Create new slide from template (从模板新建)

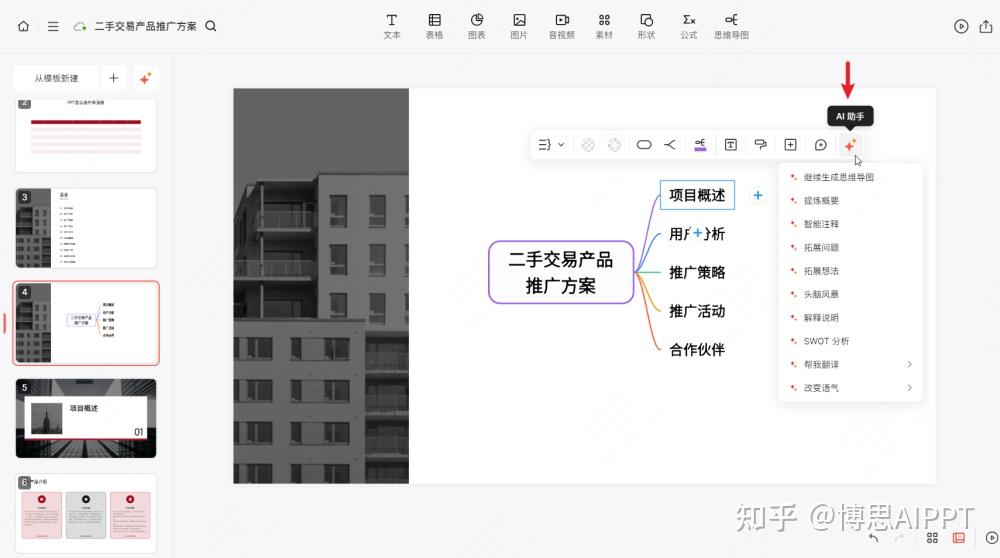[x=56, y=78]
